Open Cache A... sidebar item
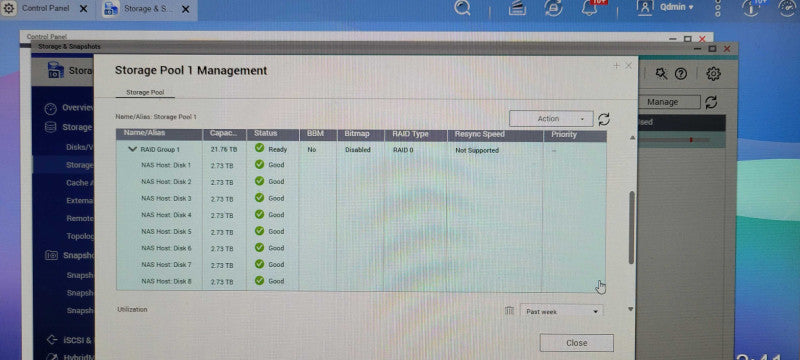Viewport: 800px width, 360px height. 80,183
